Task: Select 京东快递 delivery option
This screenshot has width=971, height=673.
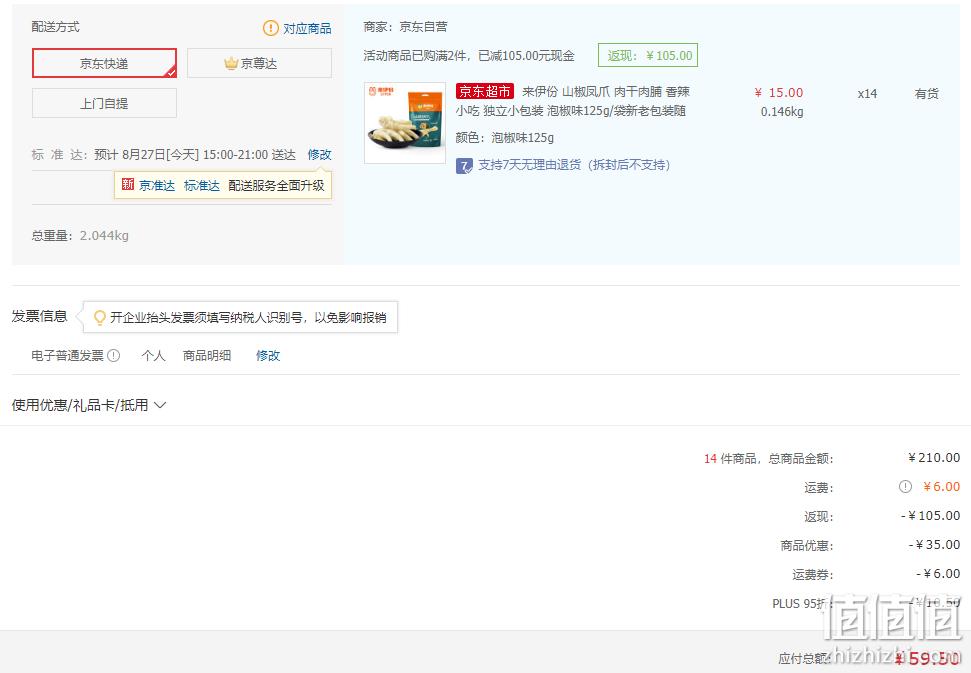Action: [x=104, y=63]
